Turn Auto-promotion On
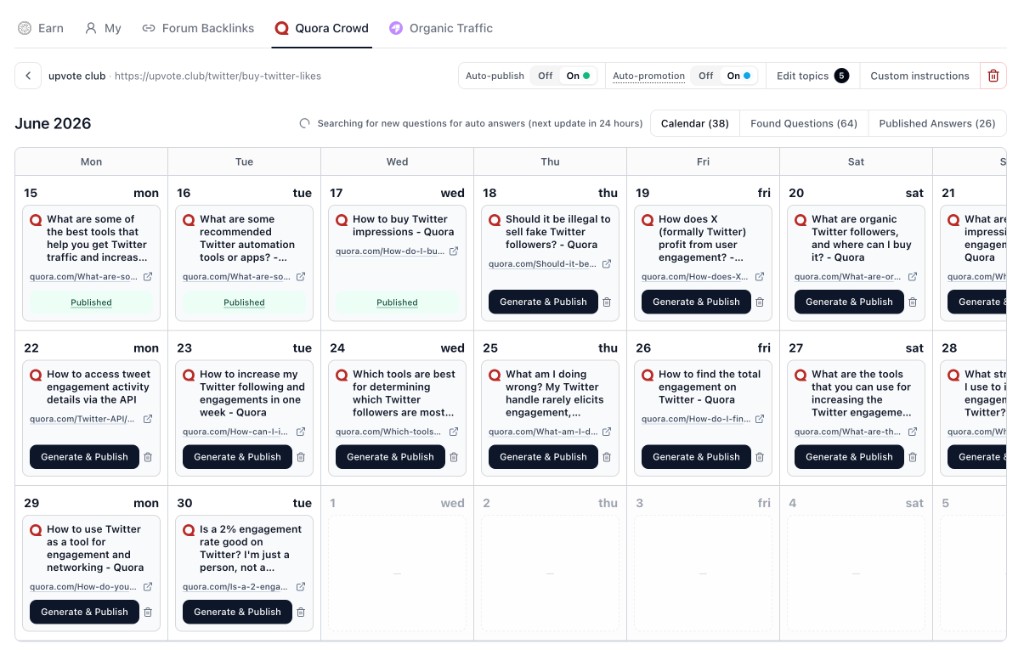This screenshot has width=1024, height=672. point(739,76)
